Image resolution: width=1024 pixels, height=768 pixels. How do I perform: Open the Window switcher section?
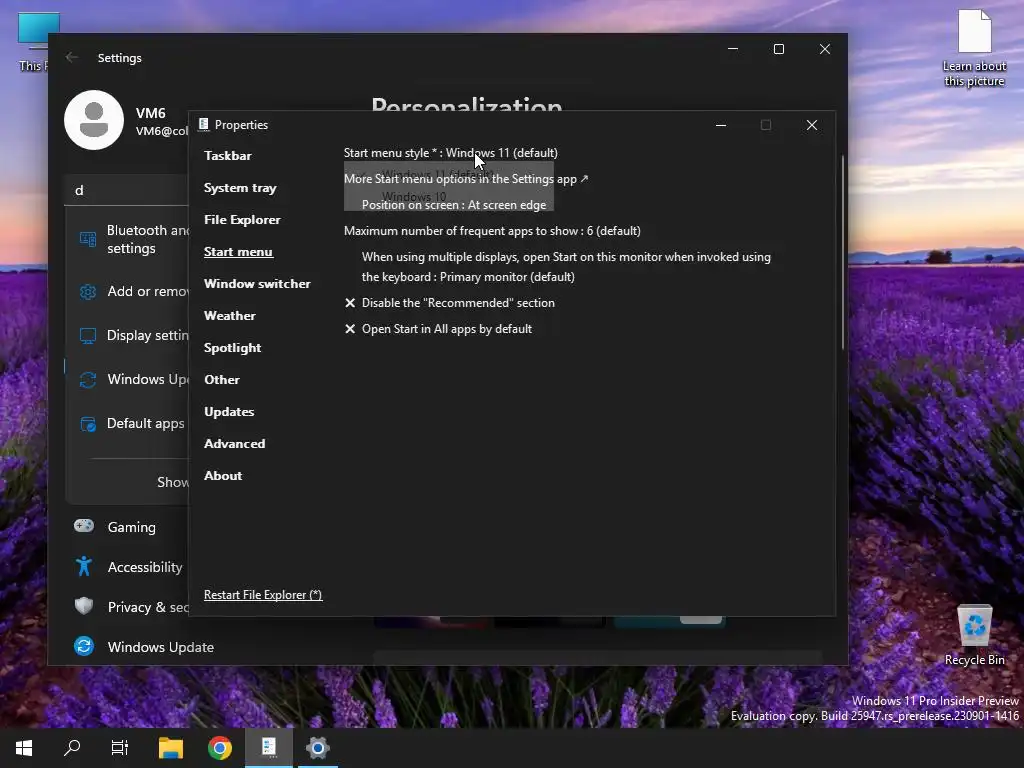tap(257, 283)
